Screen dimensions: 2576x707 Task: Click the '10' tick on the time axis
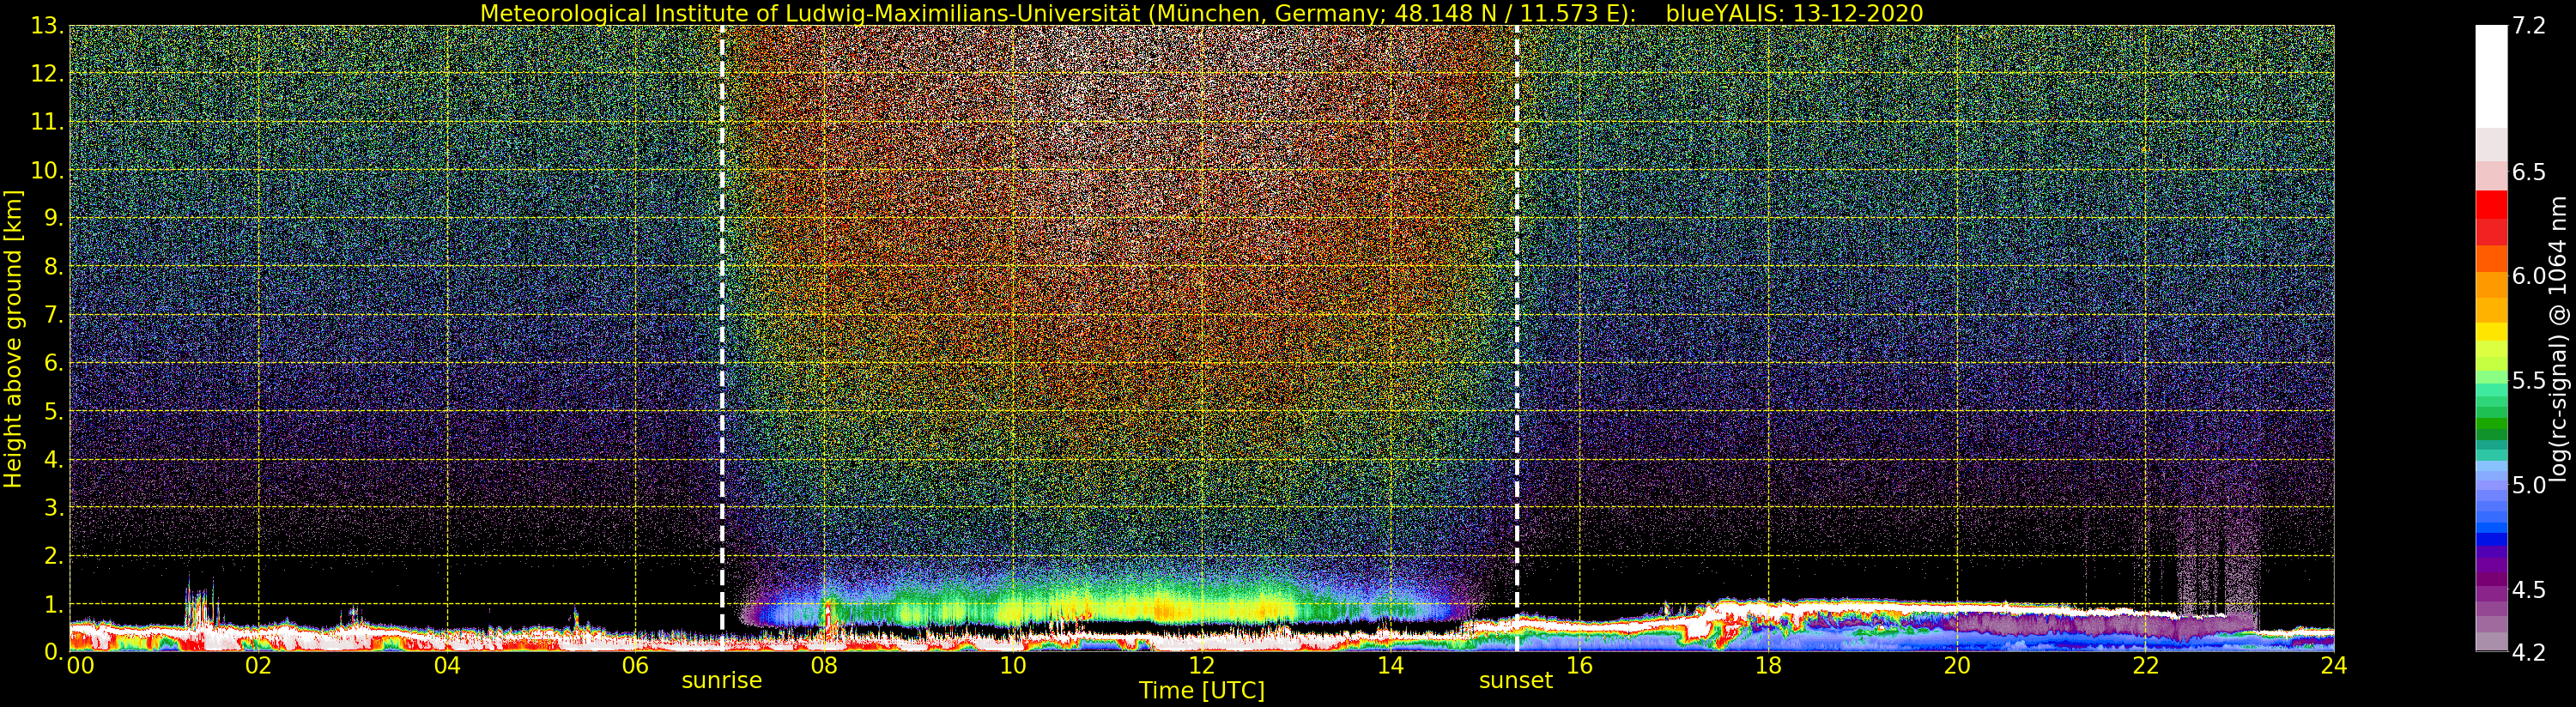[x=1013, y=665]
